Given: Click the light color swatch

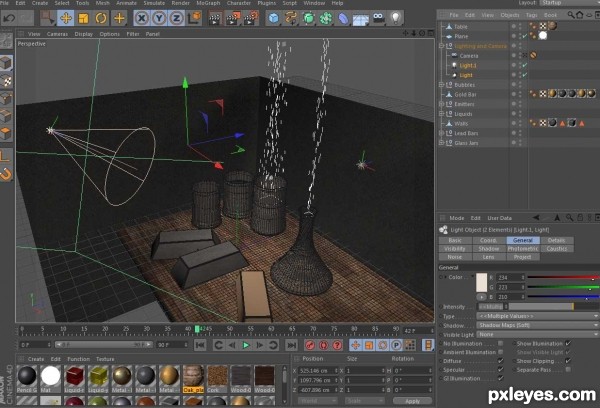Looking at the screenshot, I should [481, 283].
